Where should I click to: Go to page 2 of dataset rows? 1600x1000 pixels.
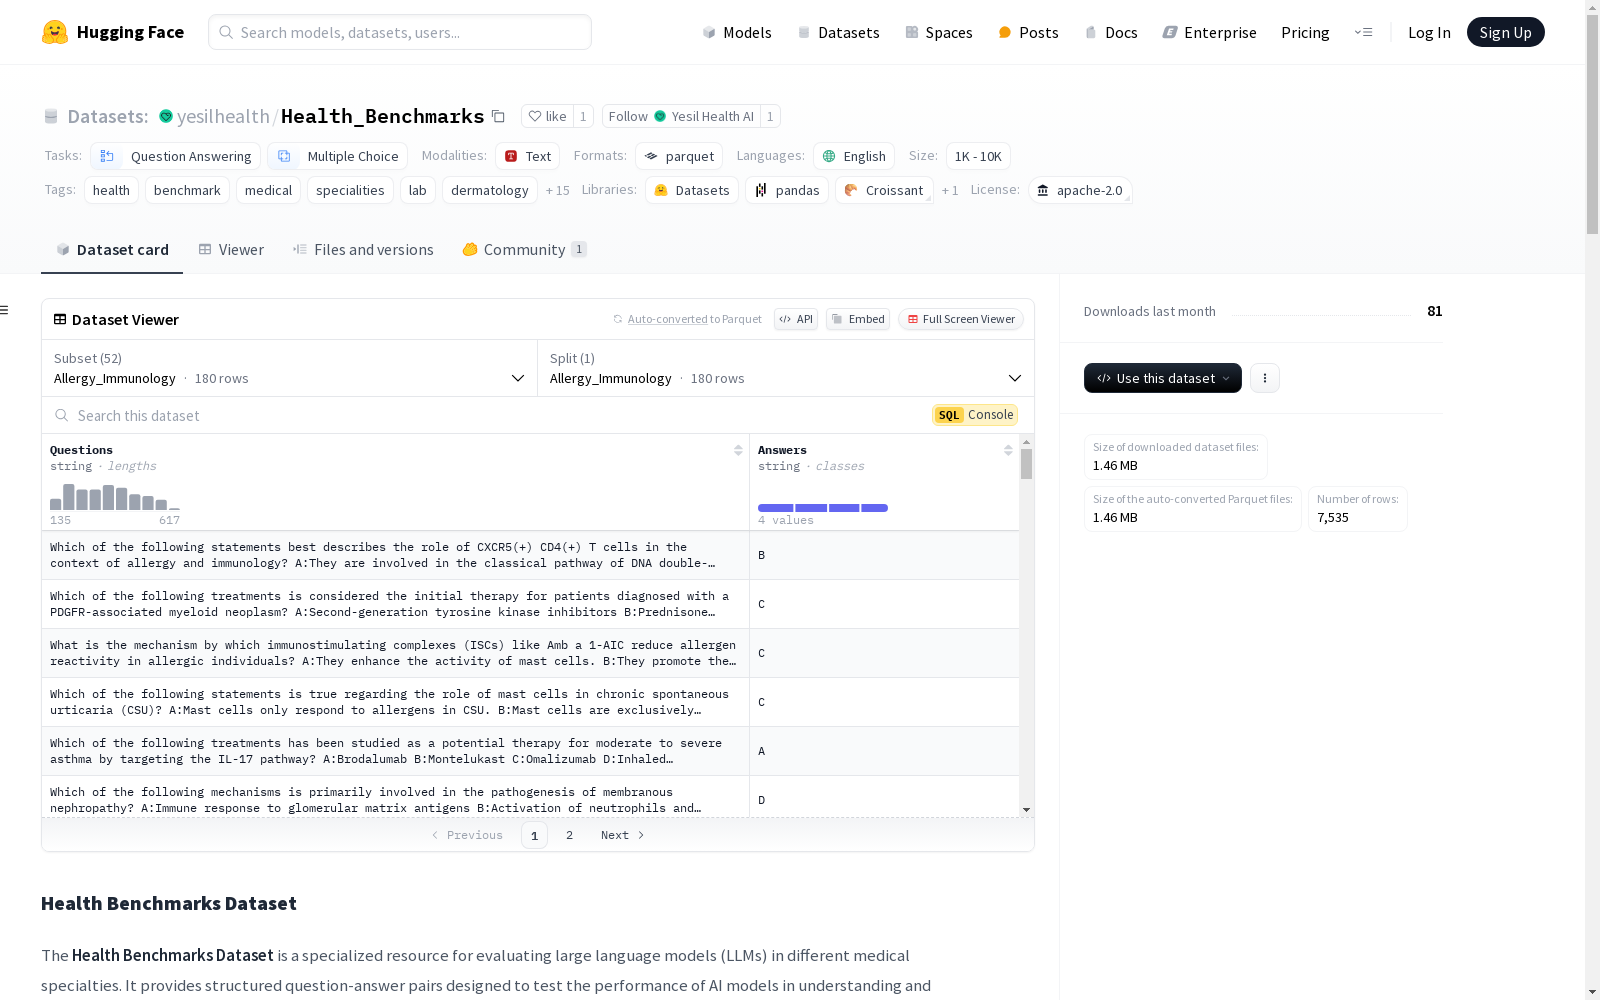tap(570, 835)
